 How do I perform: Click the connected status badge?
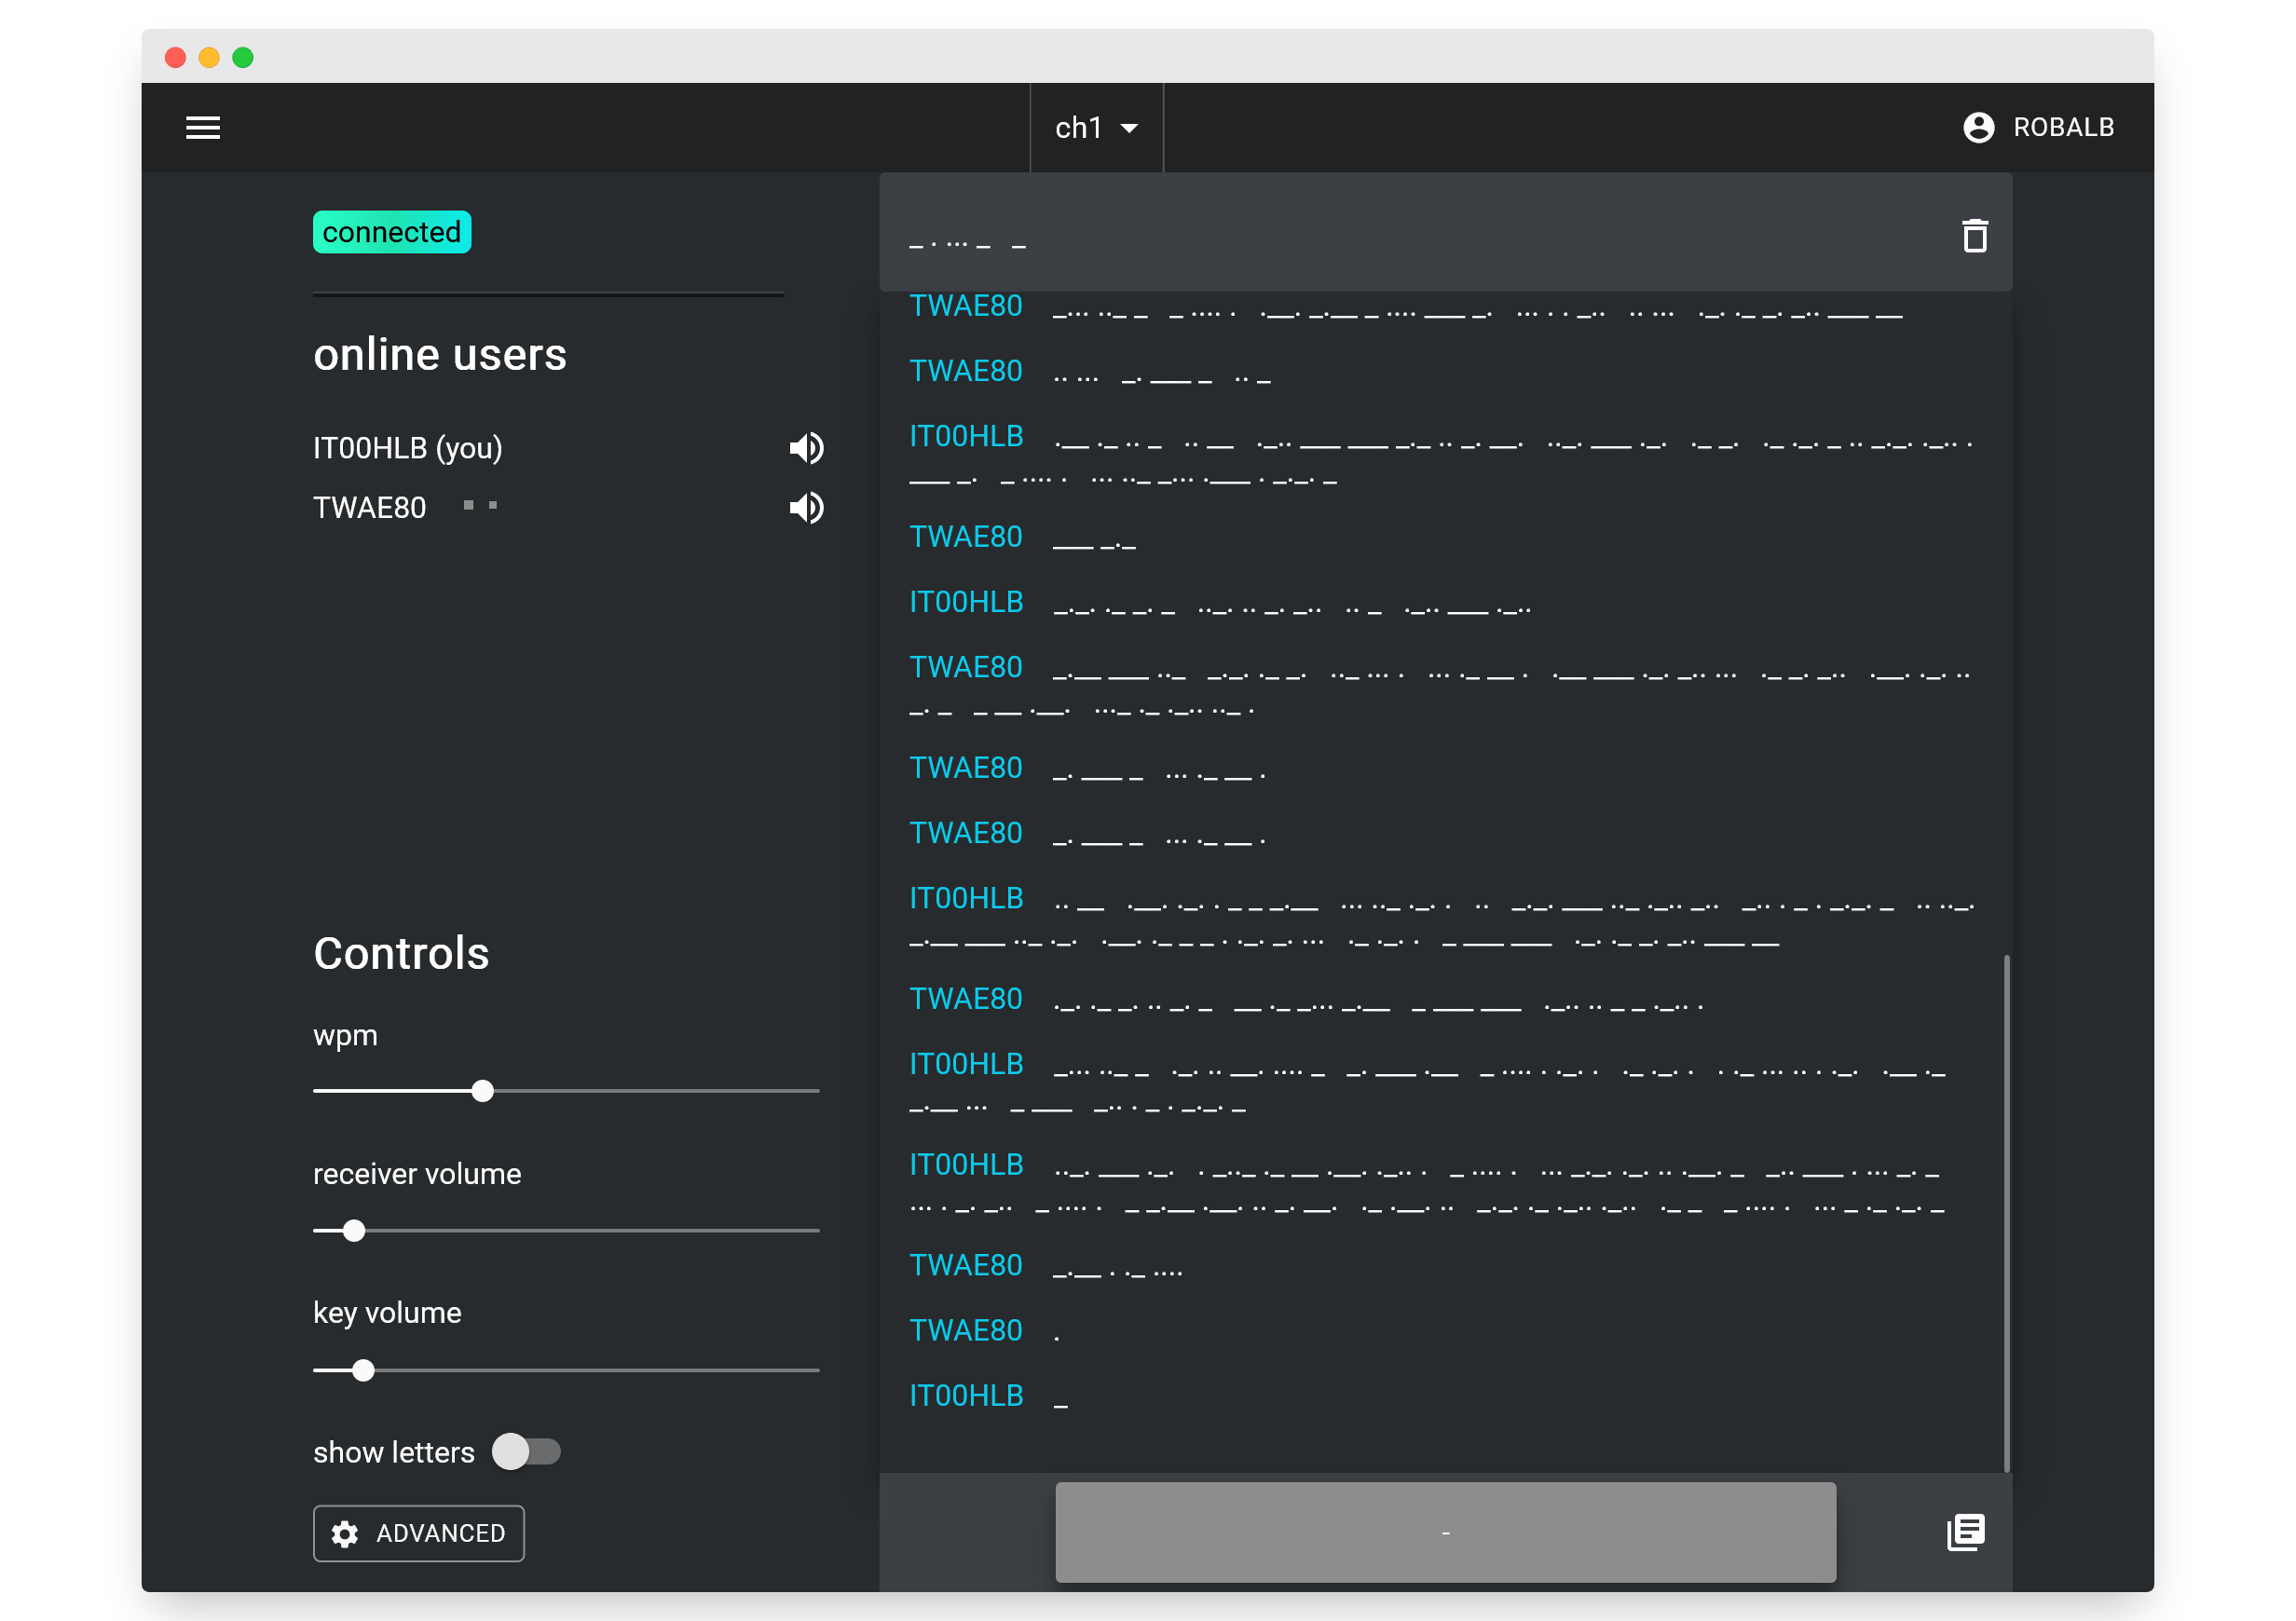tap(391, 232)
